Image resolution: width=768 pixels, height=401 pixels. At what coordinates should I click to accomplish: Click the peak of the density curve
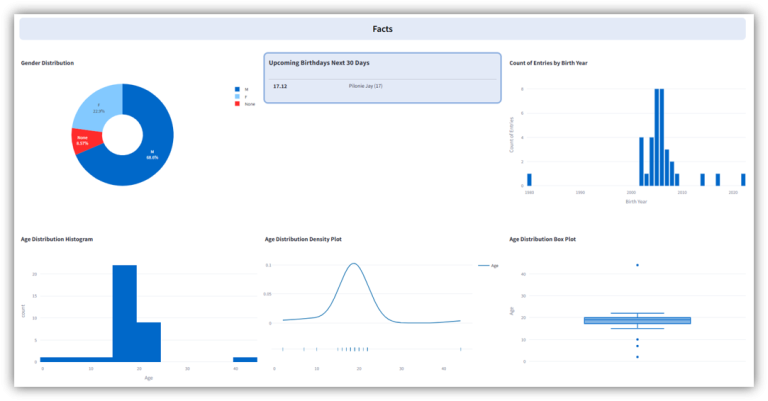353,264
